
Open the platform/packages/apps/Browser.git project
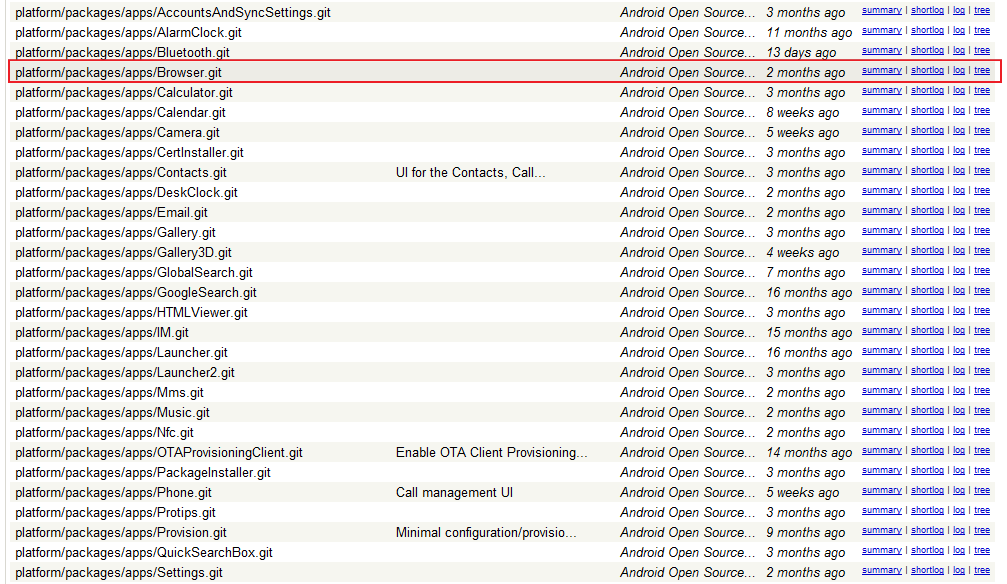click(x=118, y=73)
